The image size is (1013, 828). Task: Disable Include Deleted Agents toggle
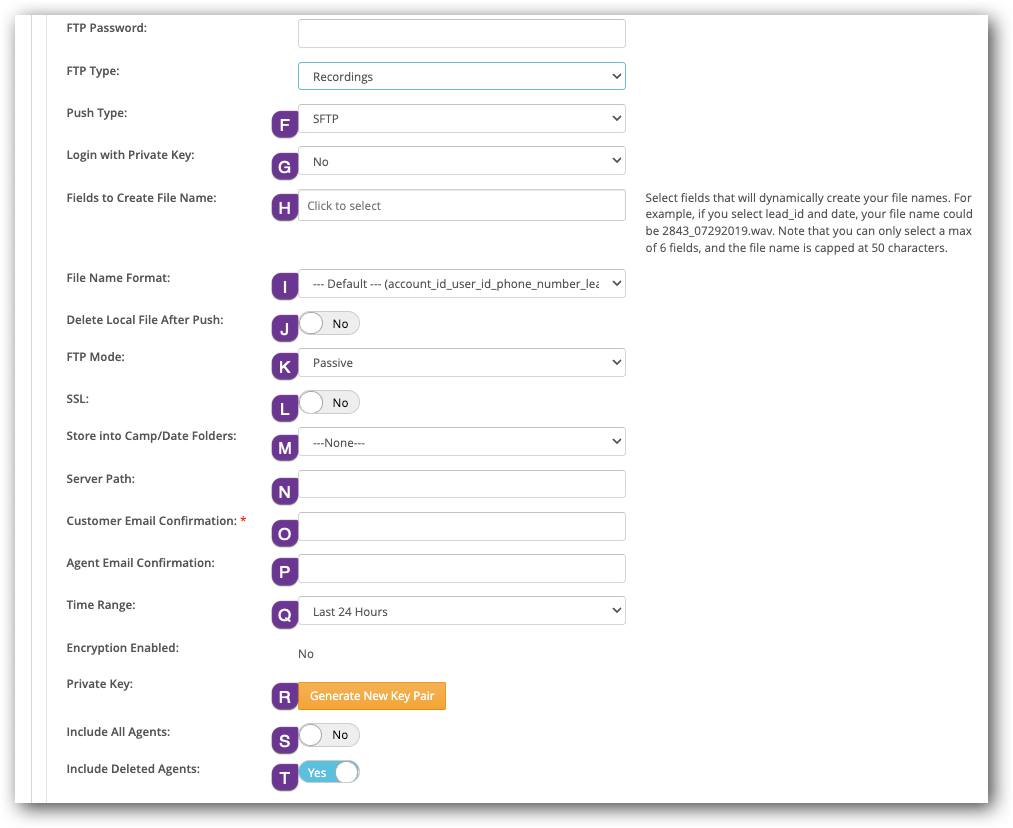point(329,773)
